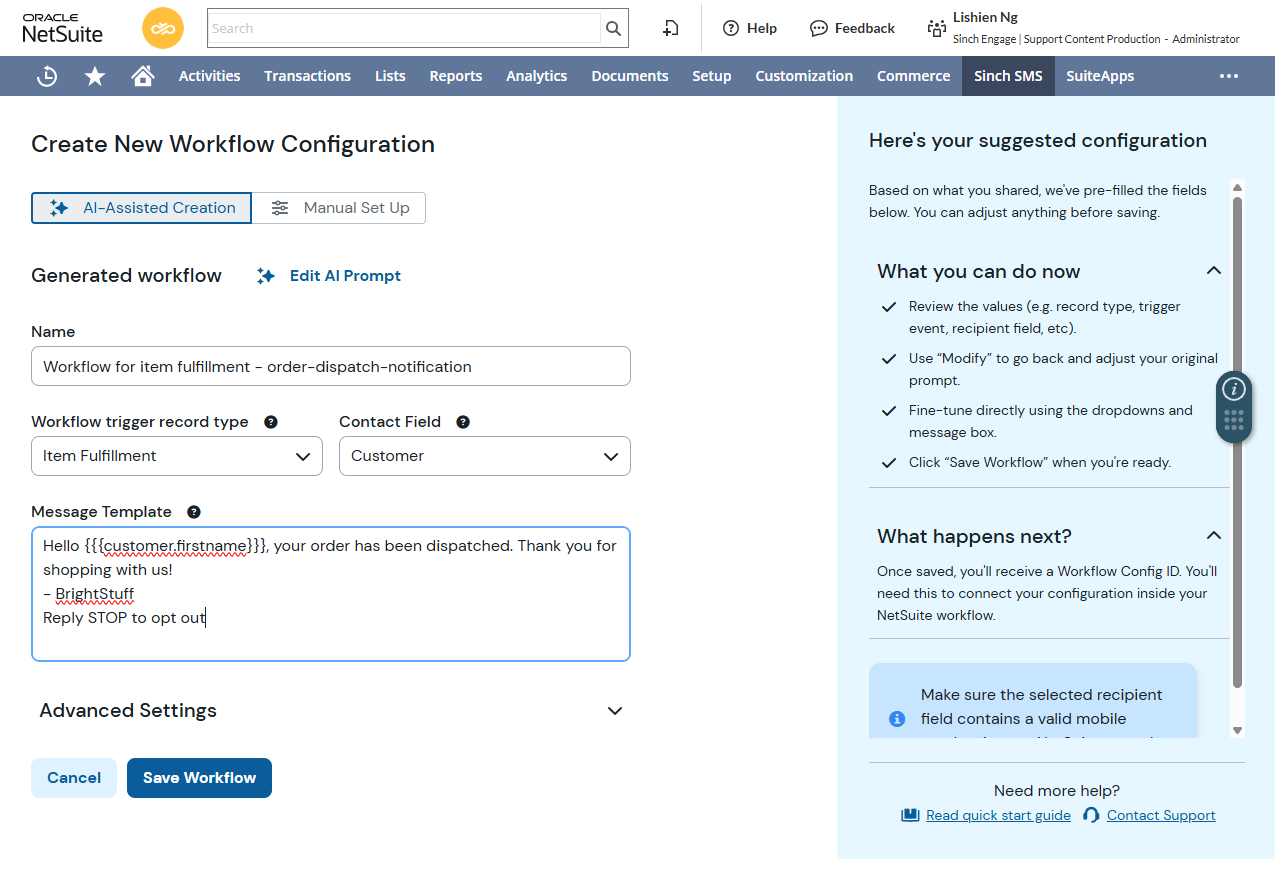Click the Save Workflow button
This screenshot has height=880, width=1275.
pos(199,777)
